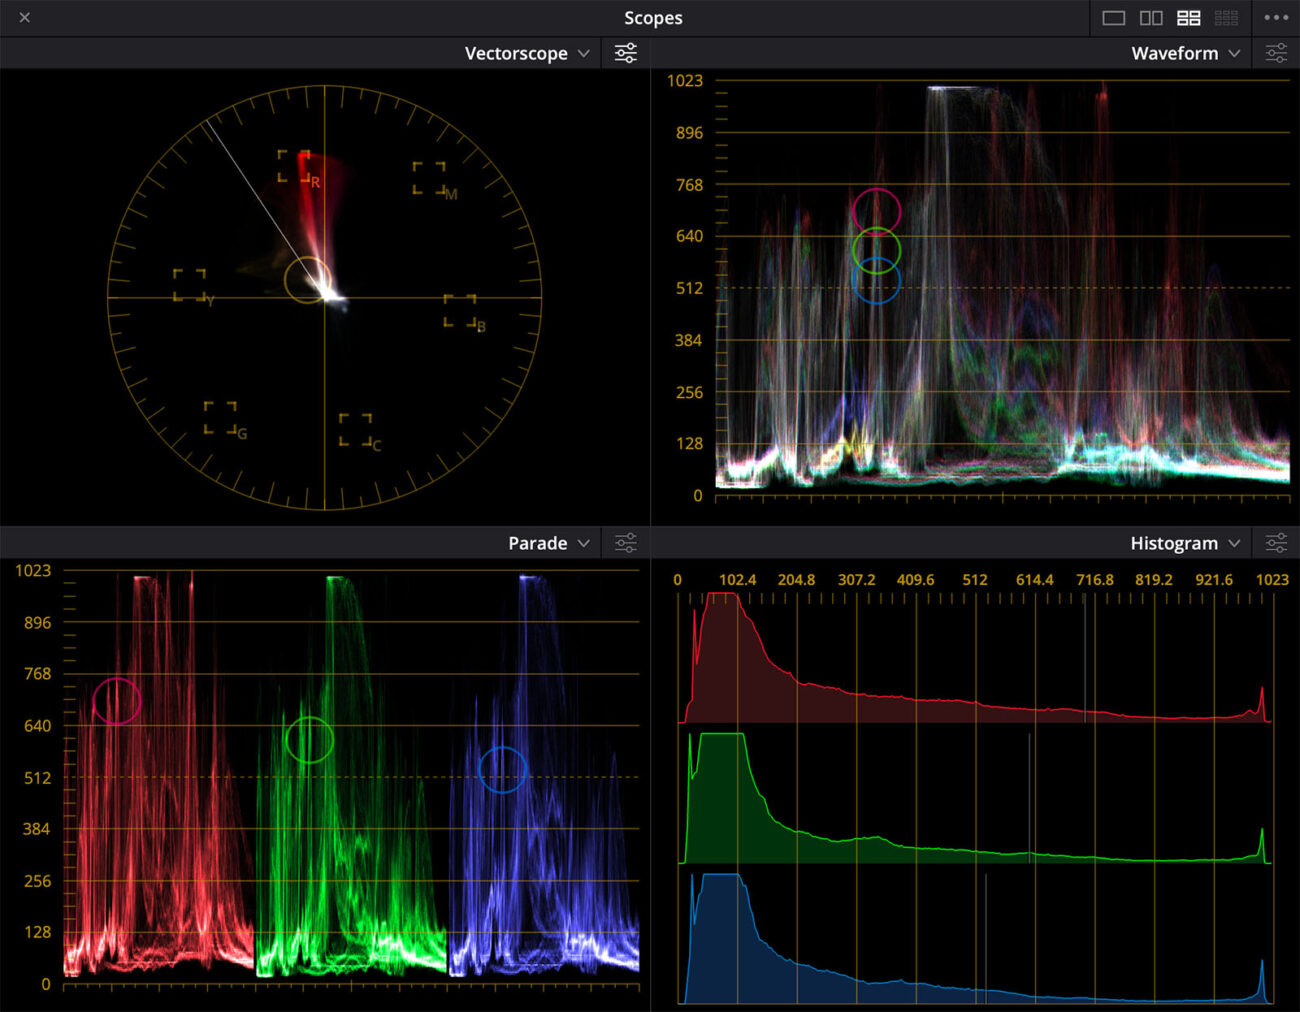Image resolution: width=1300 pixels, height=1012 pixels.
Task: Click the gray marker in red Histogram
Action: coord(1085,660)
